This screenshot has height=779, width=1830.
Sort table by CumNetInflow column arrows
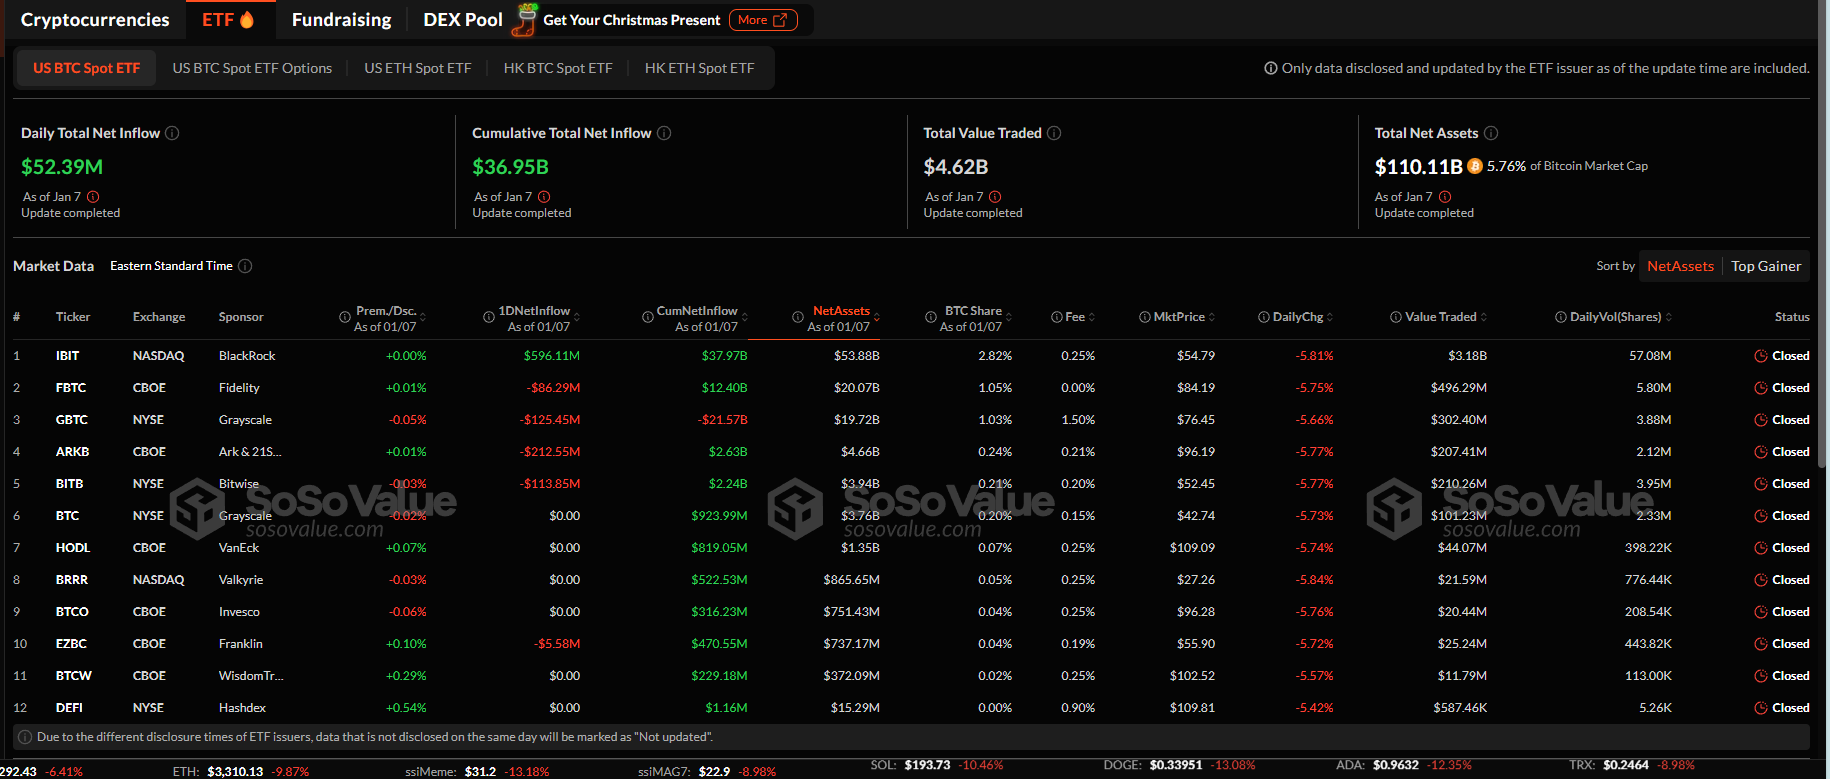click(744, 317)
